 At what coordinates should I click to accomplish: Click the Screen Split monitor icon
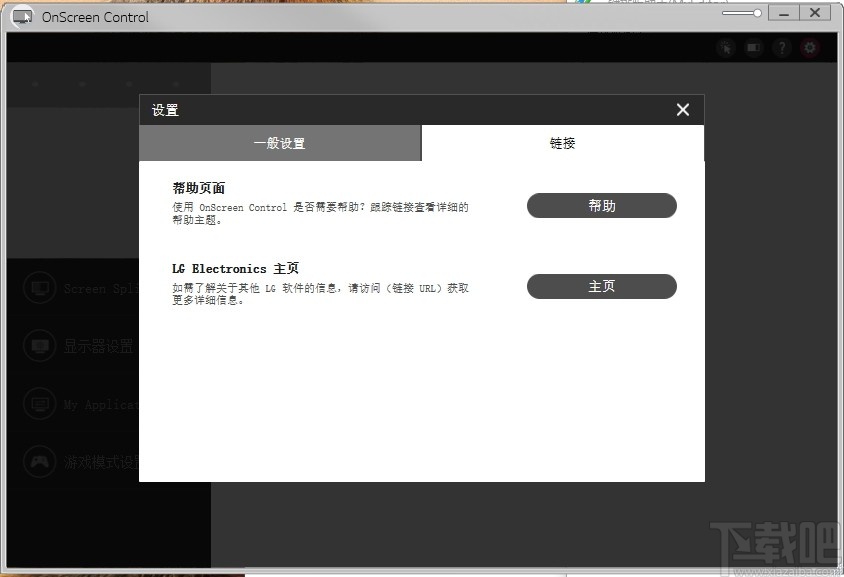click(x=39, y=287)
